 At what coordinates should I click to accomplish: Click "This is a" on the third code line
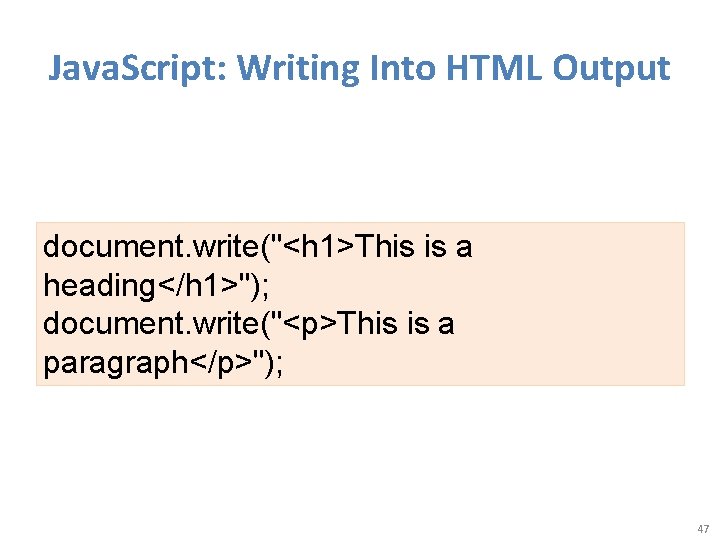[x=396, y=325]
